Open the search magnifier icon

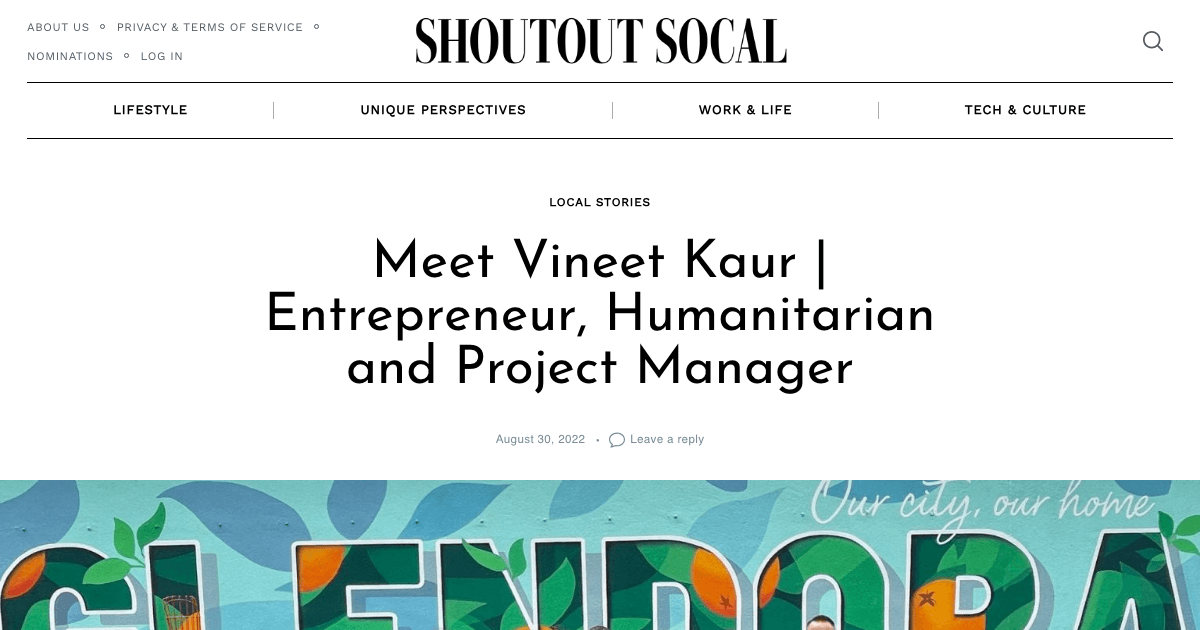tap(1152, 41)
